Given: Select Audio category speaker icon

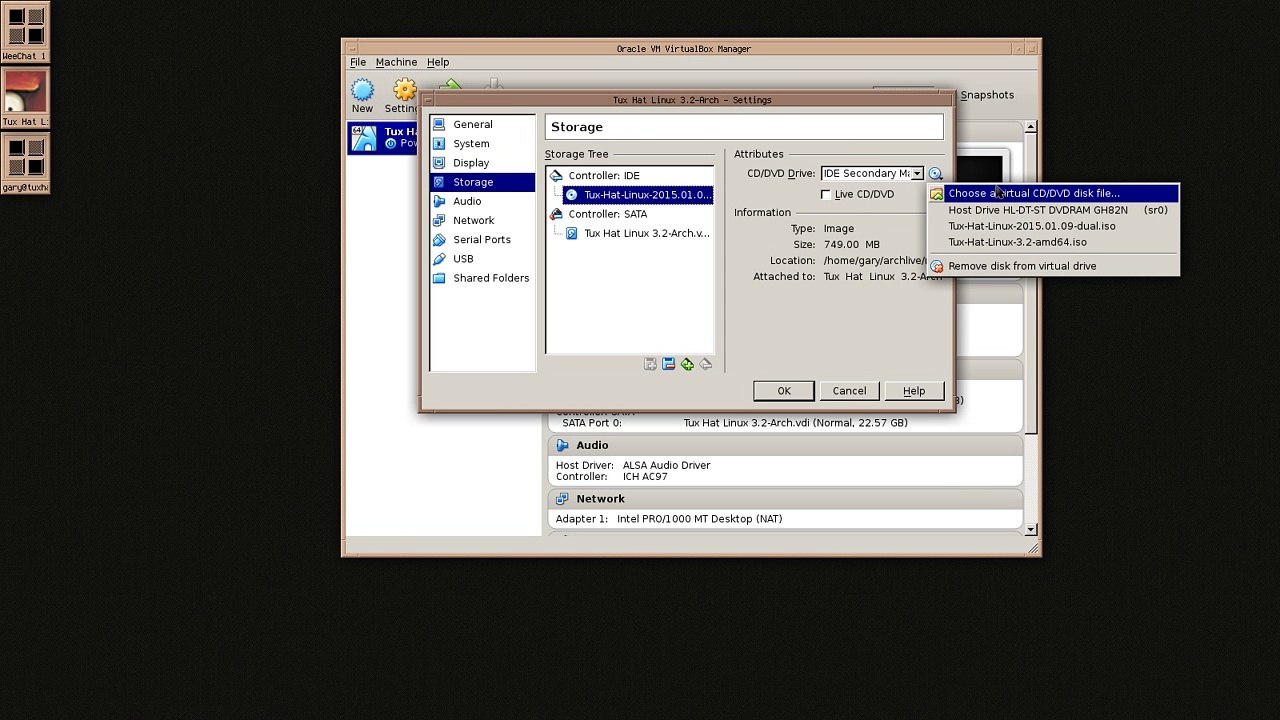Looking at the screenshot, I should pyautogui.click(x=439, y=201).
